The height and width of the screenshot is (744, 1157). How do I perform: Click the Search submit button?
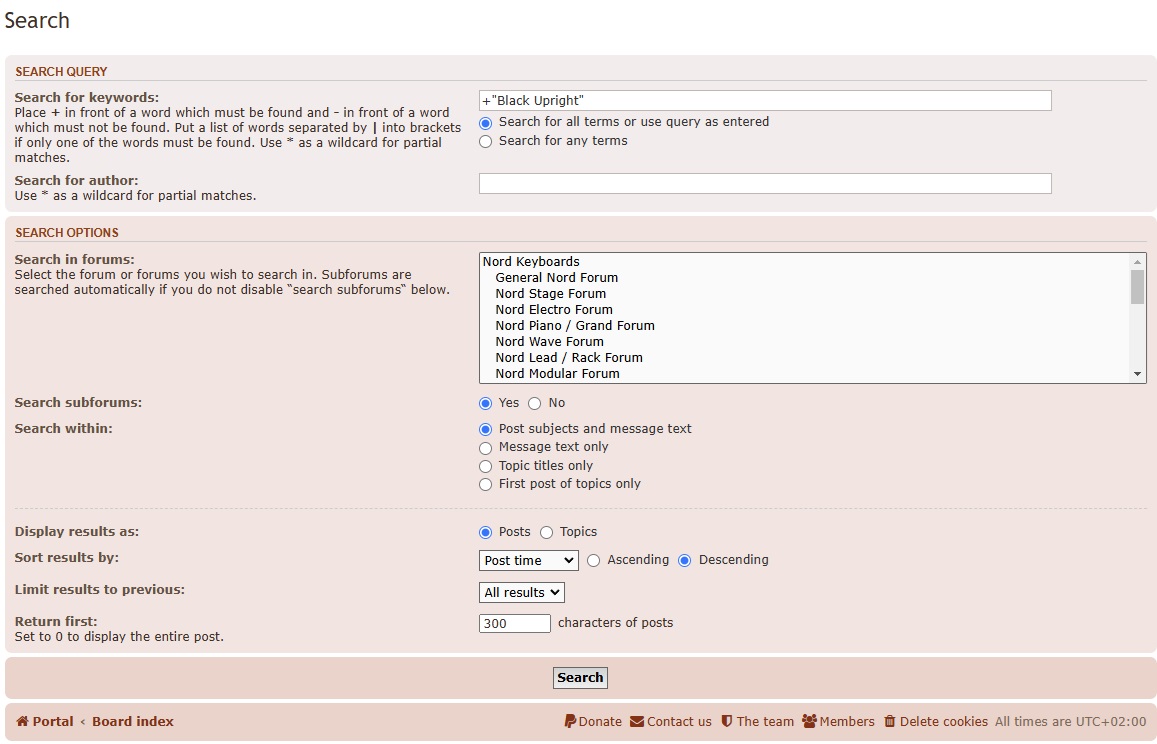click(x=580, y=678)
